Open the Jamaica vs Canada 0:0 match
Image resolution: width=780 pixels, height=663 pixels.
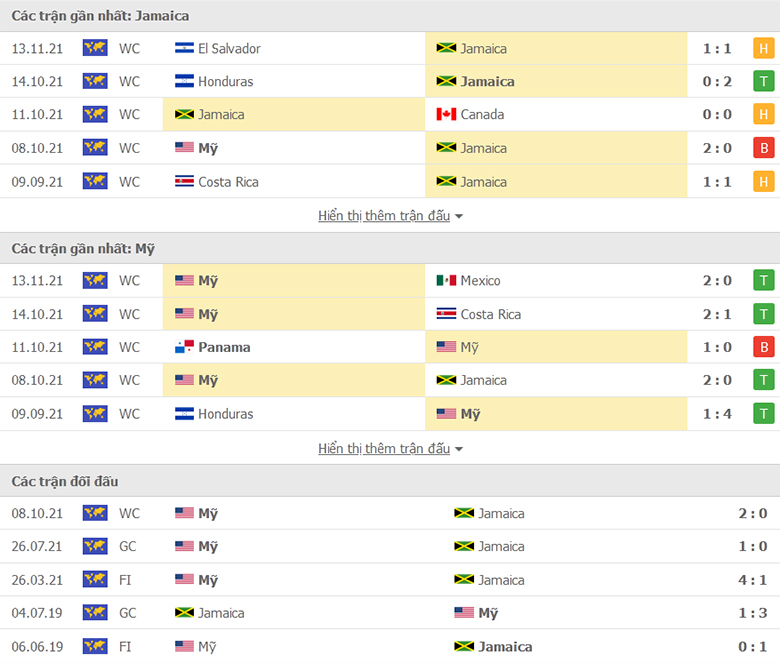(x=390, y=114)
